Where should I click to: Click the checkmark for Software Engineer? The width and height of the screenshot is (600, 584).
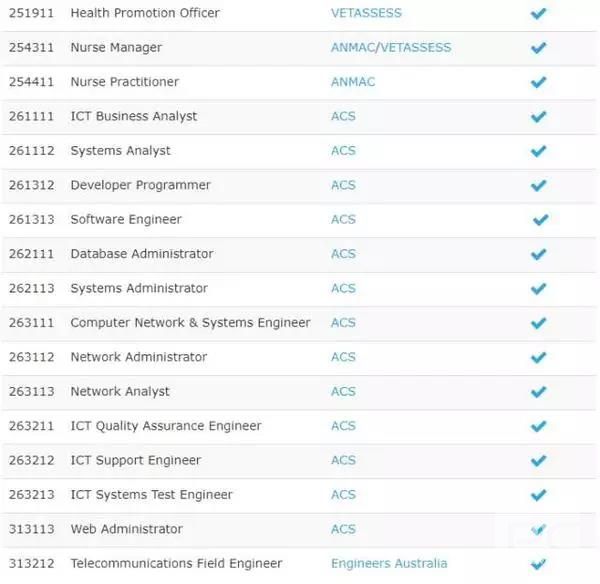[x=540, y=220]
